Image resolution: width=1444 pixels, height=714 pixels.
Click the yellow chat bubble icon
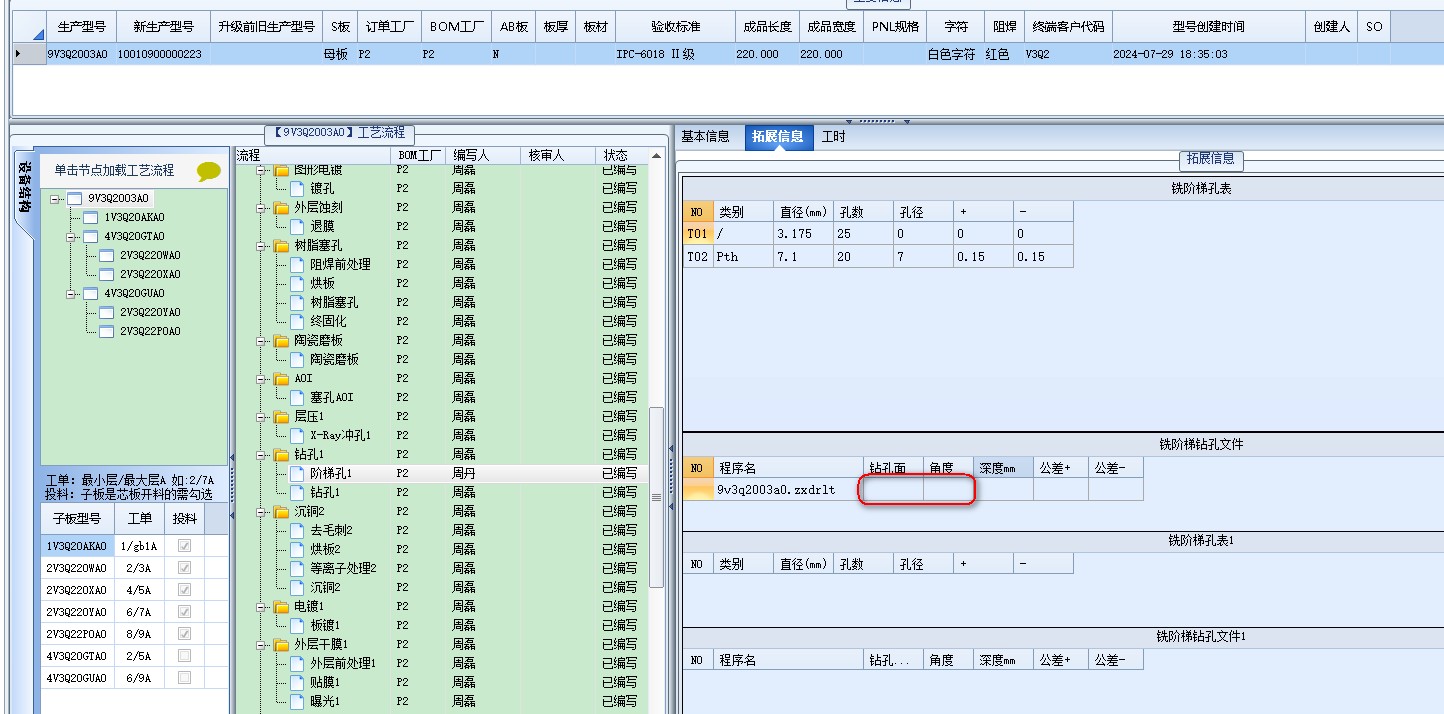[x=208, y=171]
